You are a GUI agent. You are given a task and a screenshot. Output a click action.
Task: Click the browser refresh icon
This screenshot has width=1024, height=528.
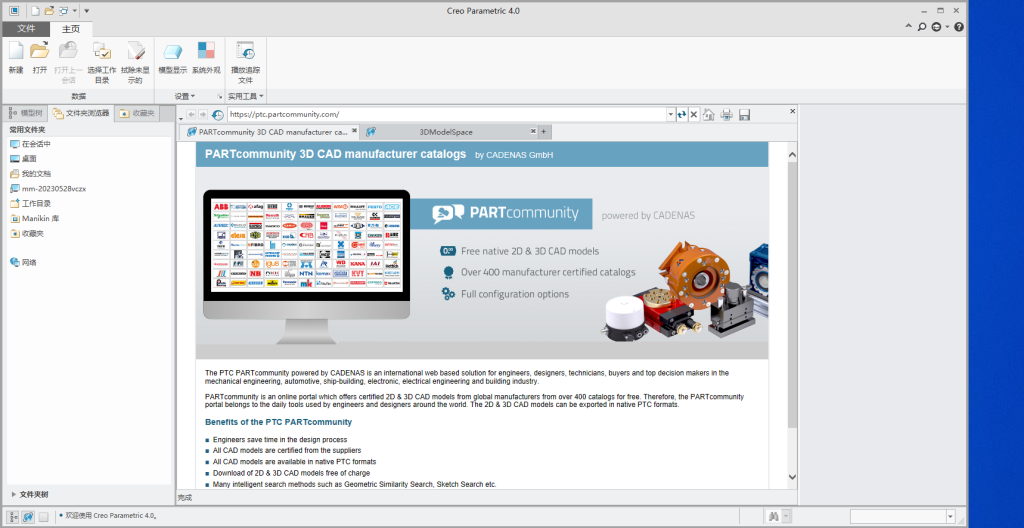[682, 114]
